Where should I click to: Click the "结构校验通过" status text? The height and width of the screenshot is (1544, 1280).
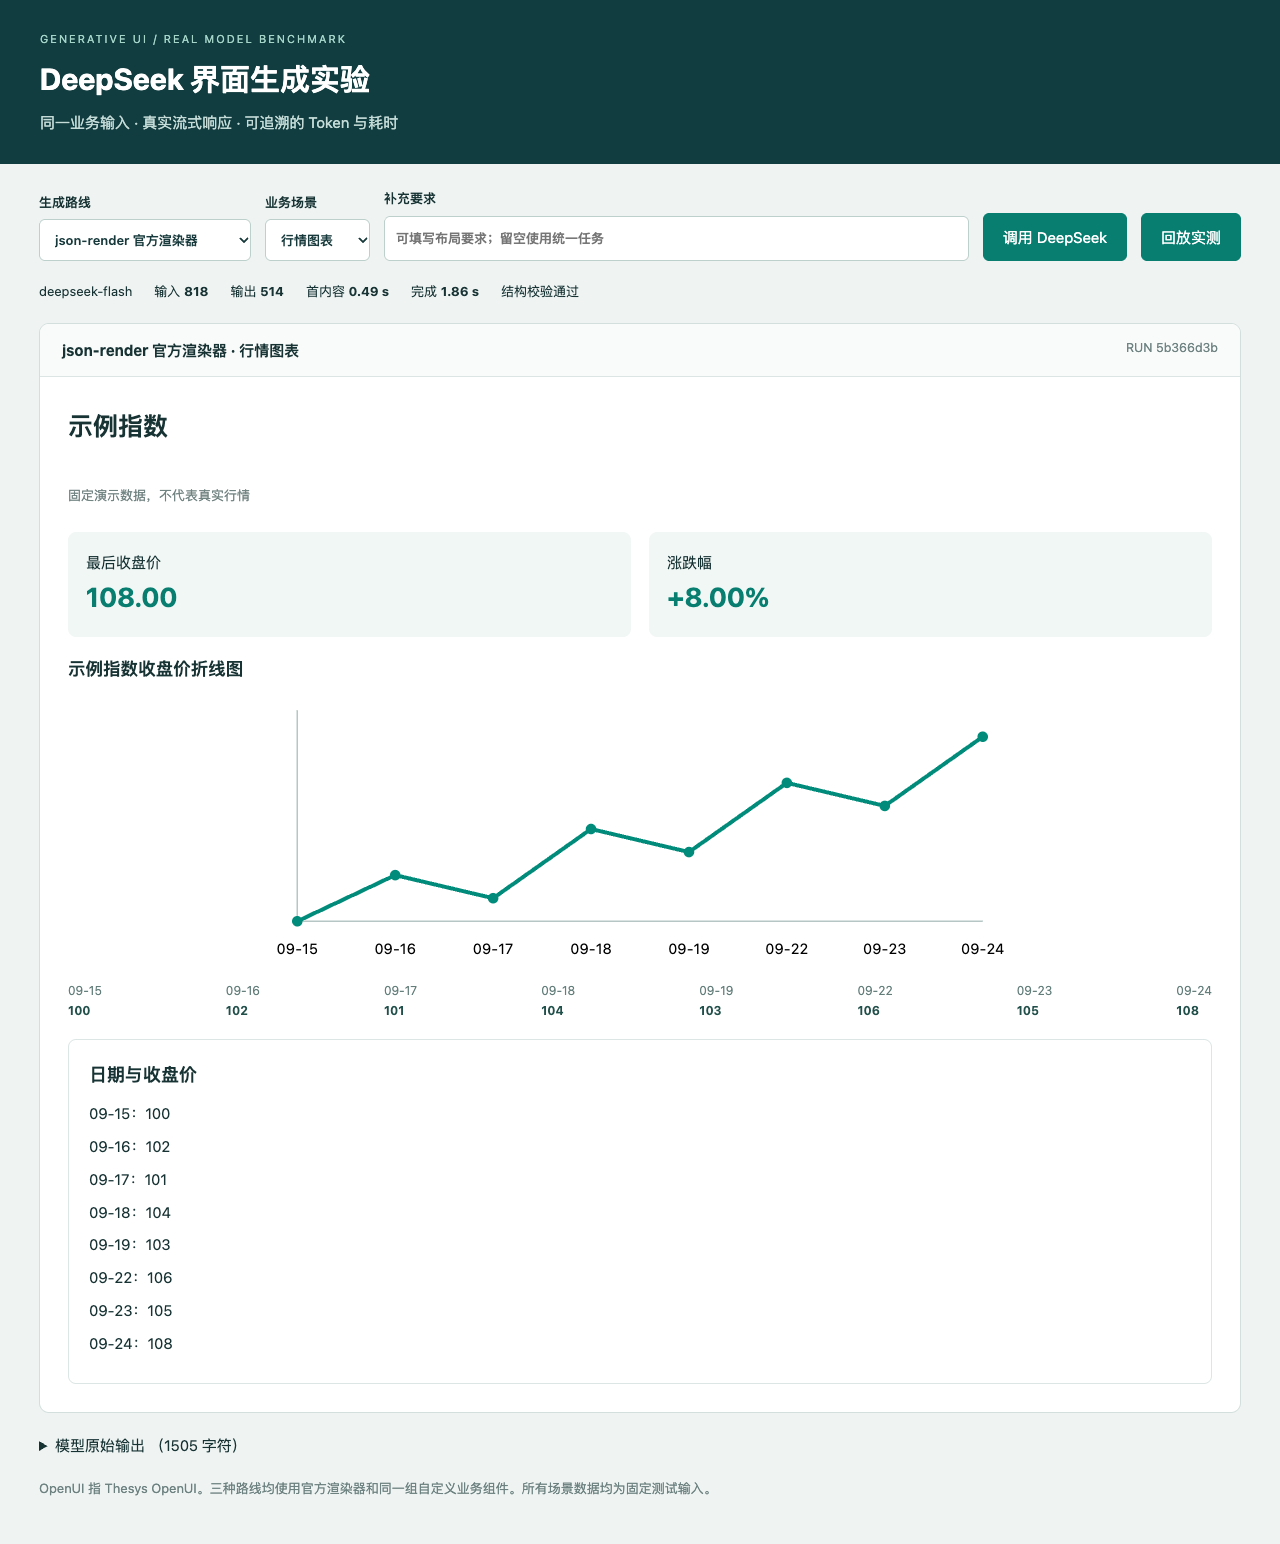tap(540, 292)
